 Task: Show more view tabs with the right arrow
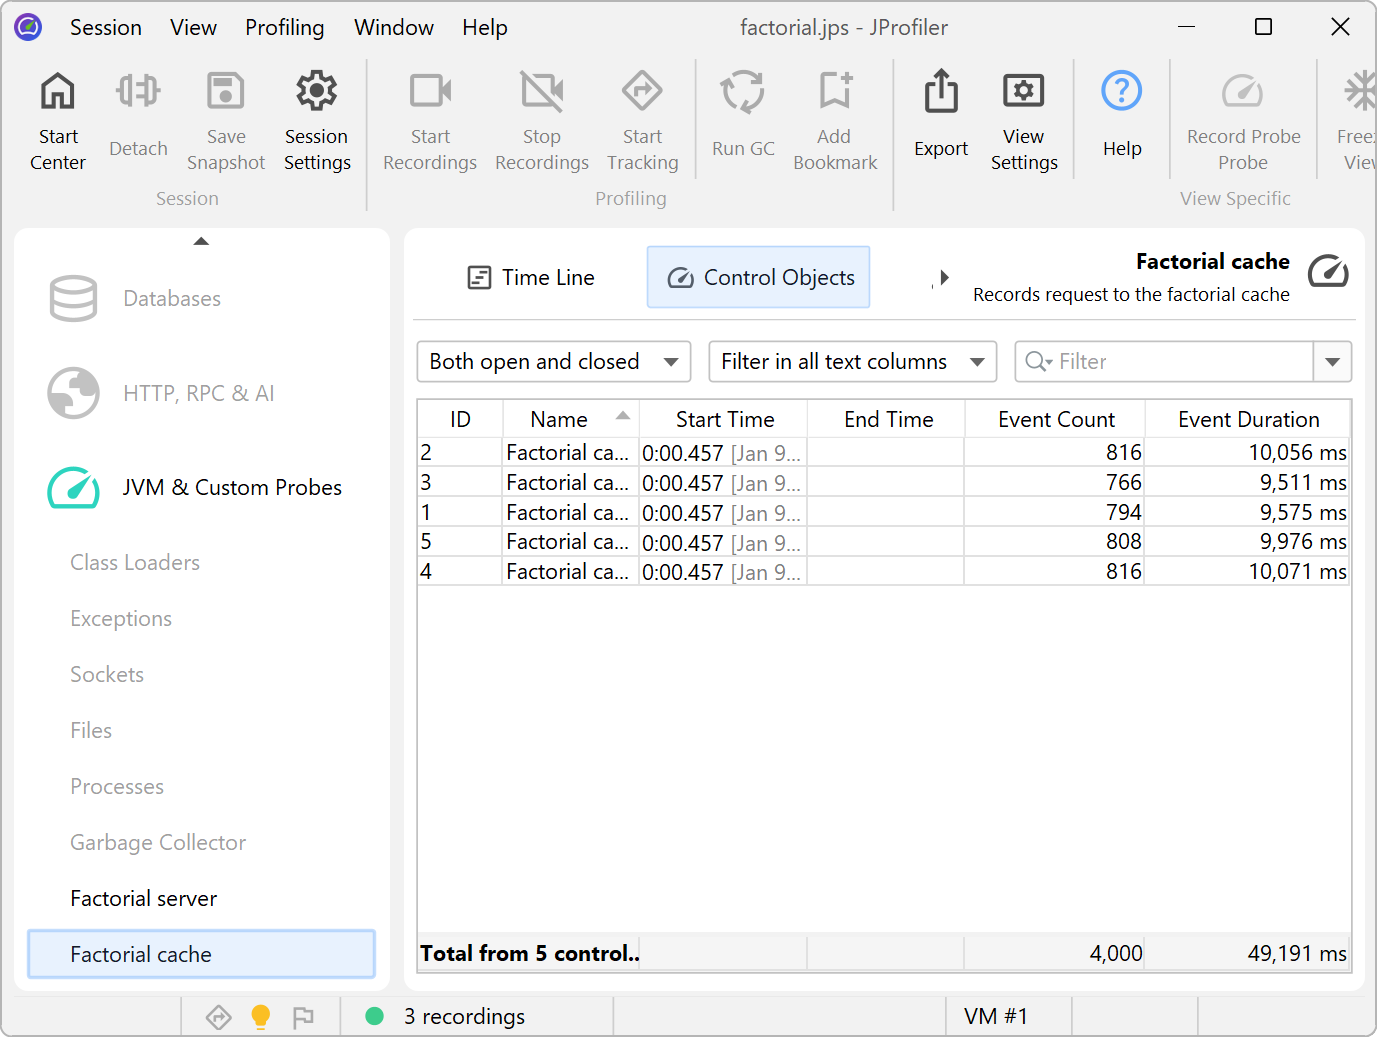point(943,278)
